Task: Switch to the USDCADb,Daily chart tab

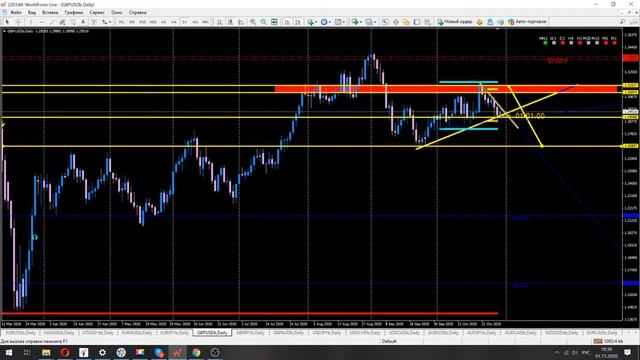Action: [x=404, y=333]
